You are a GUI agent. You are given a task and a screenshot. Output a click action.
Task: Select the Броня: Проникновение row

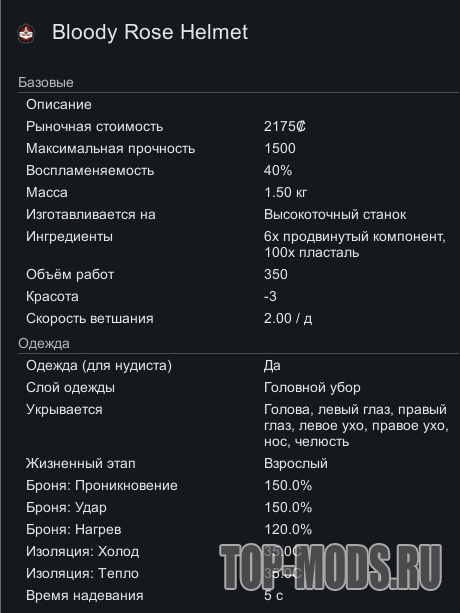238,485
